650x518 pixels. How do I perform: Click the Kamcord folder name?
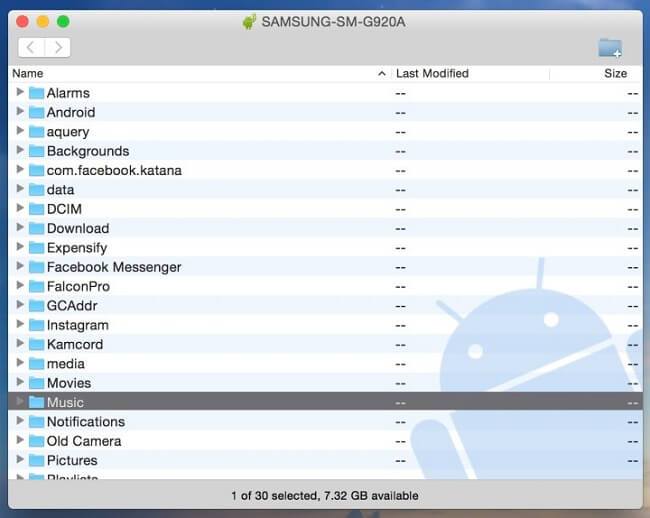[75, 344]
